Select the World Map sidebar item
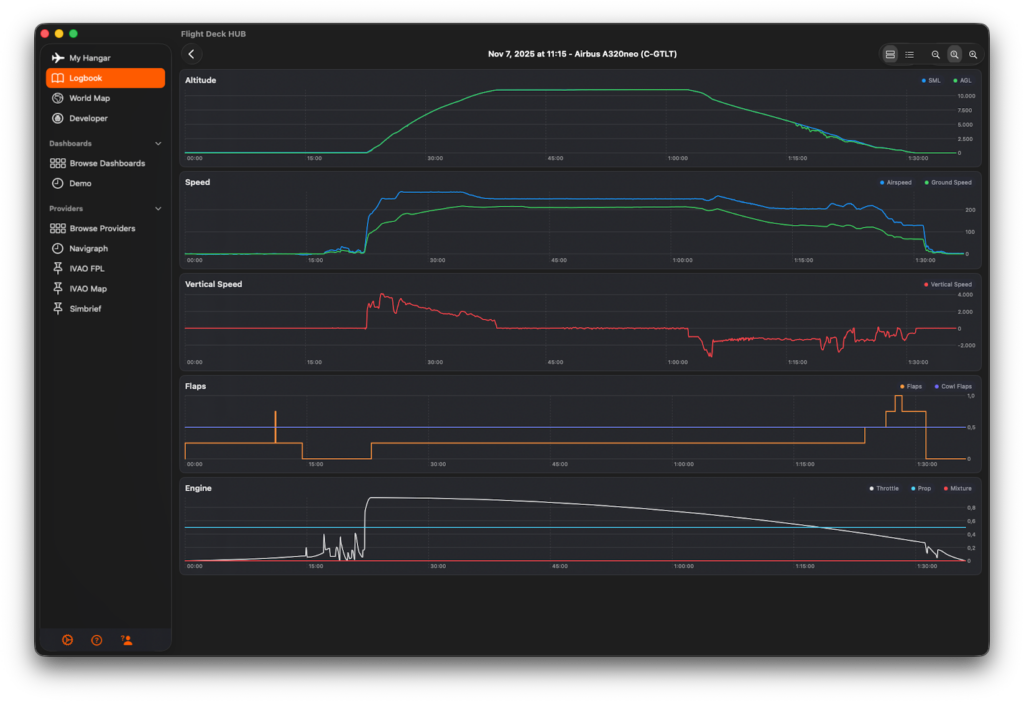The image size is (1024, 702). tap(89, 98)
